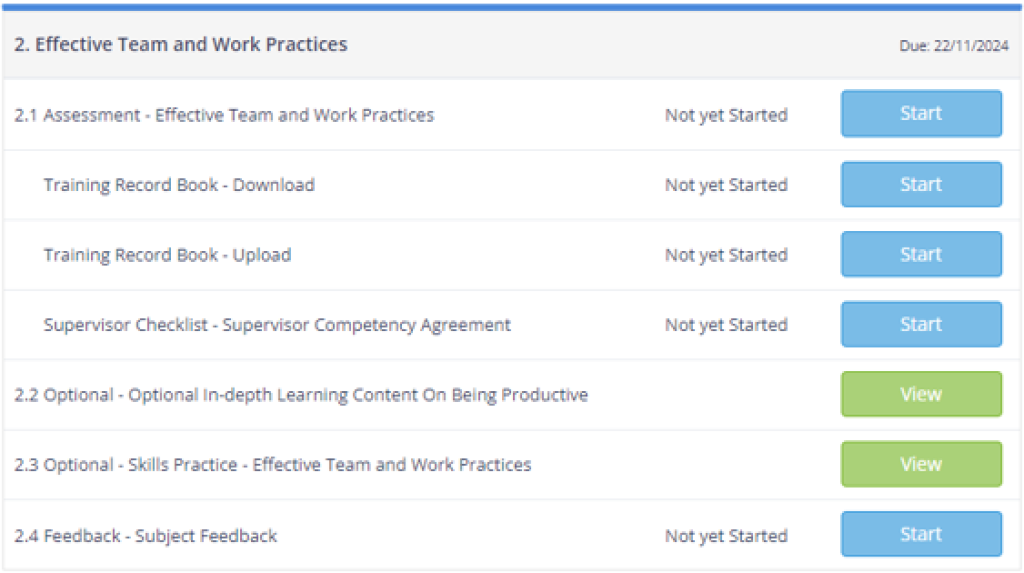View 2.2 Optional In-depth Learning Content

(x=921, y=394)
